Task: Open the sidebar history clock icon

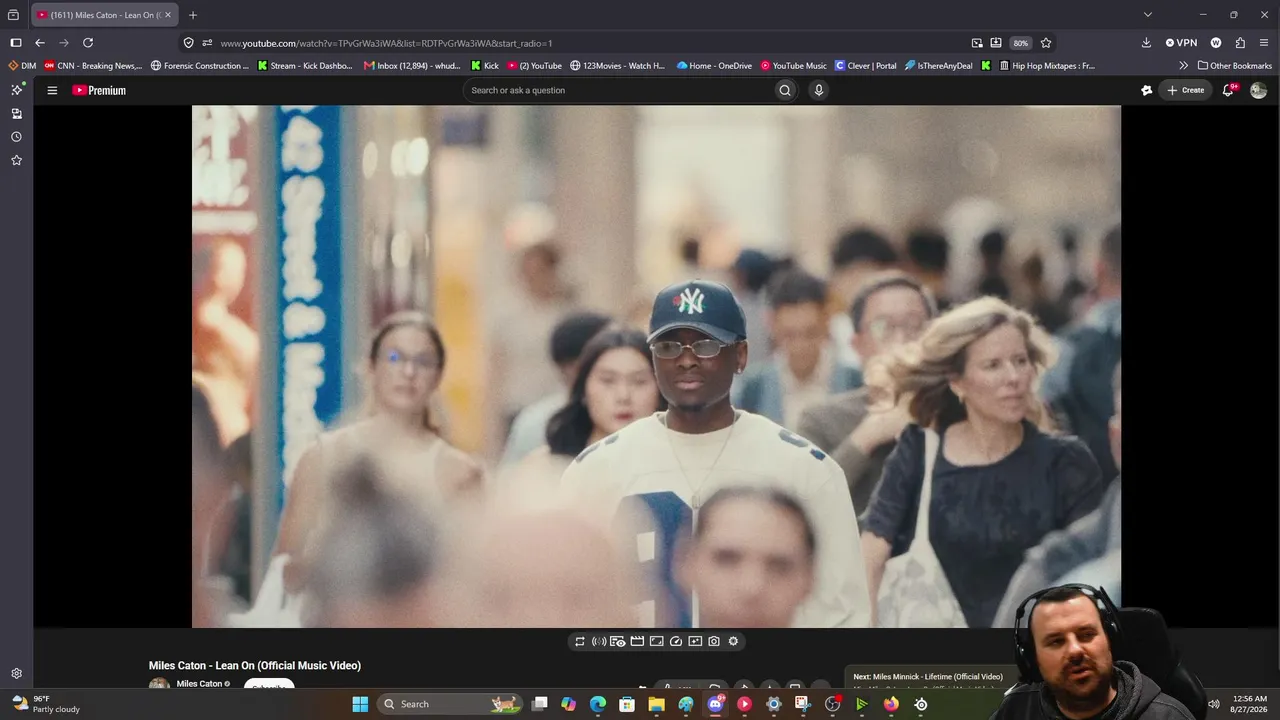Action: point(16,137)
